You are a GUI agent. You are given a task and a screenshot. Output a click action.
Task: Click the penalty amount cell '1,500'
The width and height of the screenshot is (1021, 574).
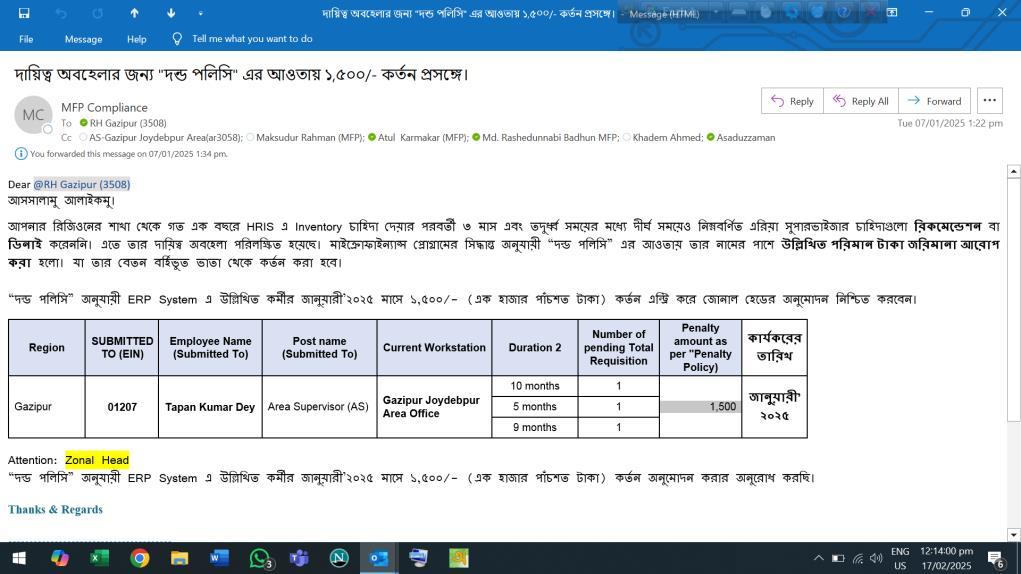coord(700,407)
